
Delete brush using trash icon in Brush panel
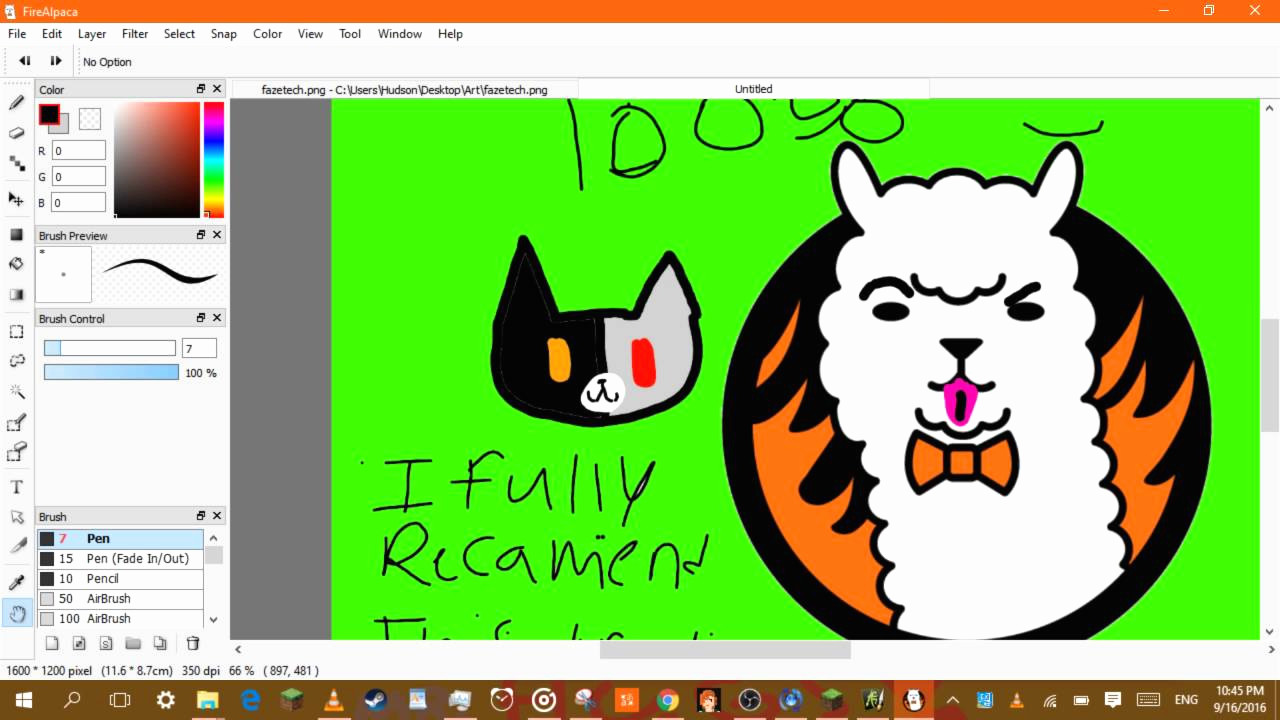coord(192,643)
